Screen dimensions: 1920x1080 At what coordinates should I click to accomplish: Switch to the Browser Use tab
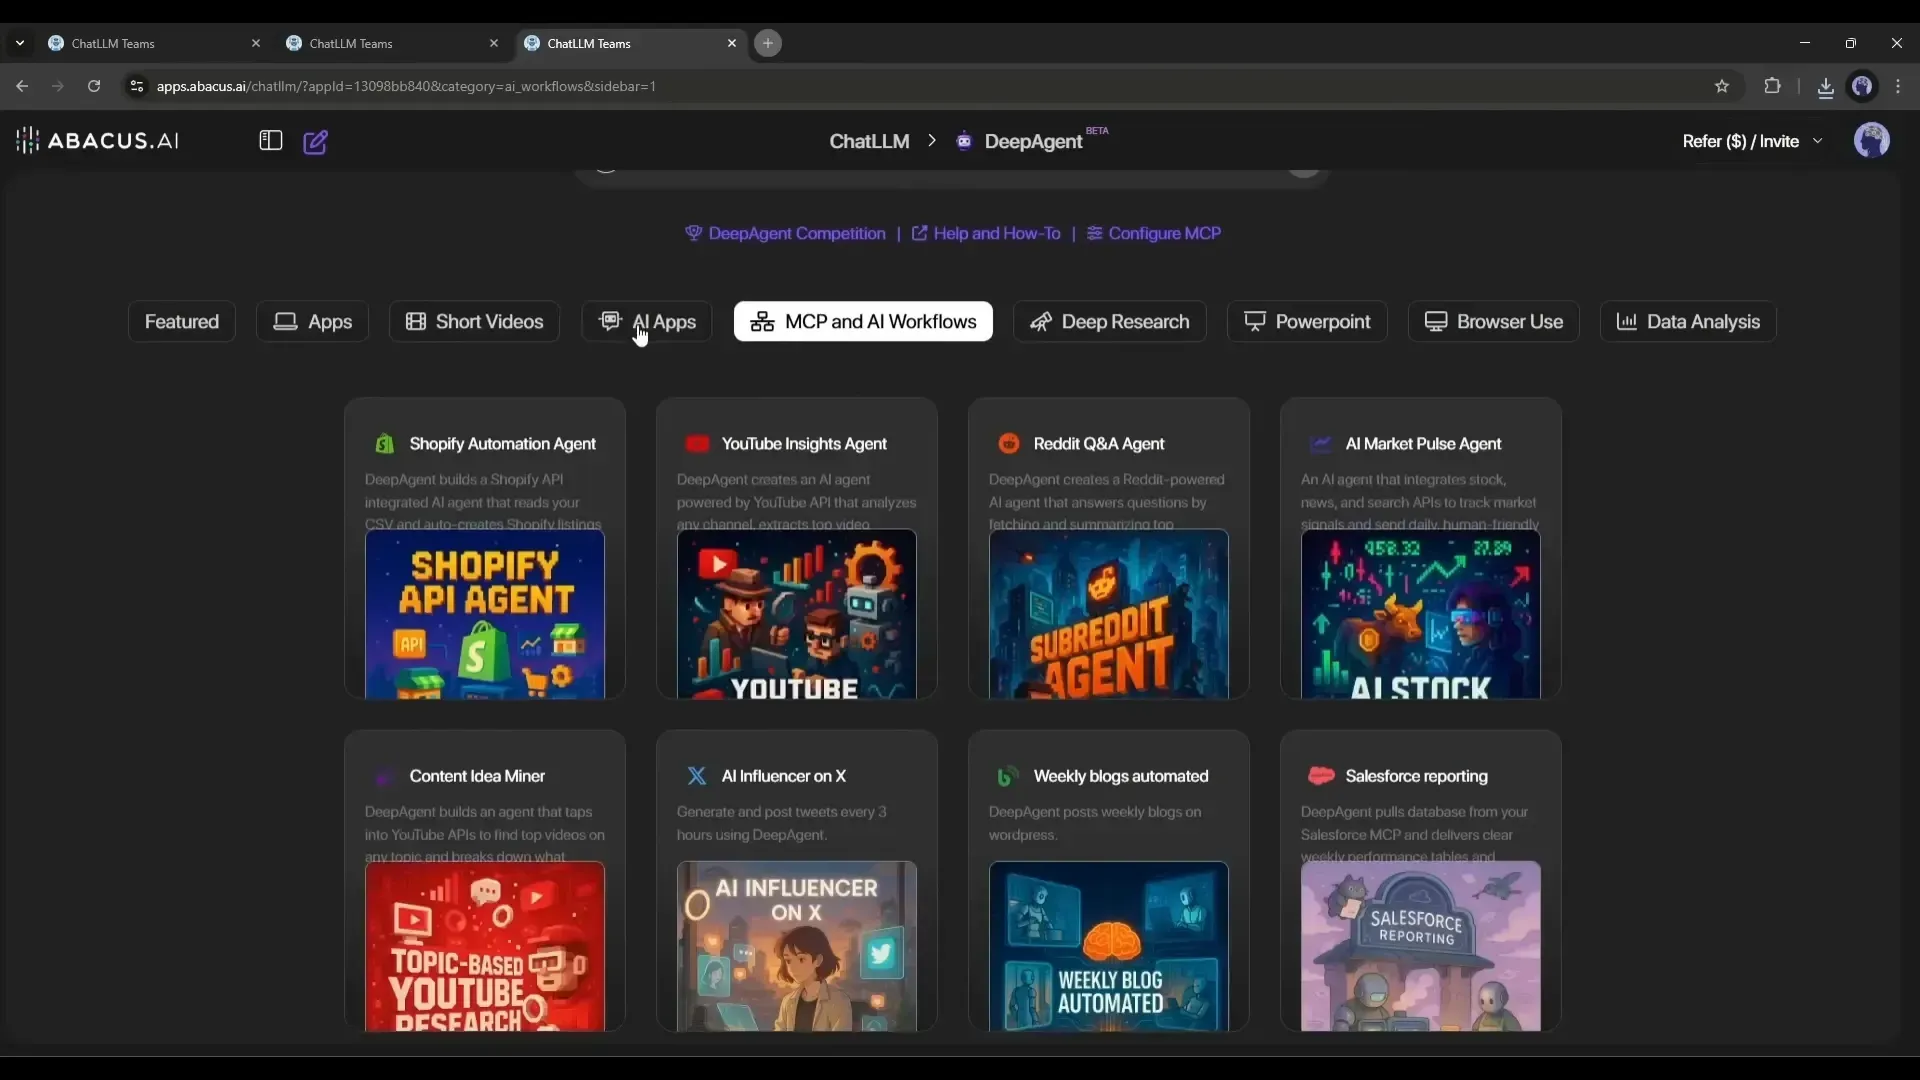tap(1494, 321)
